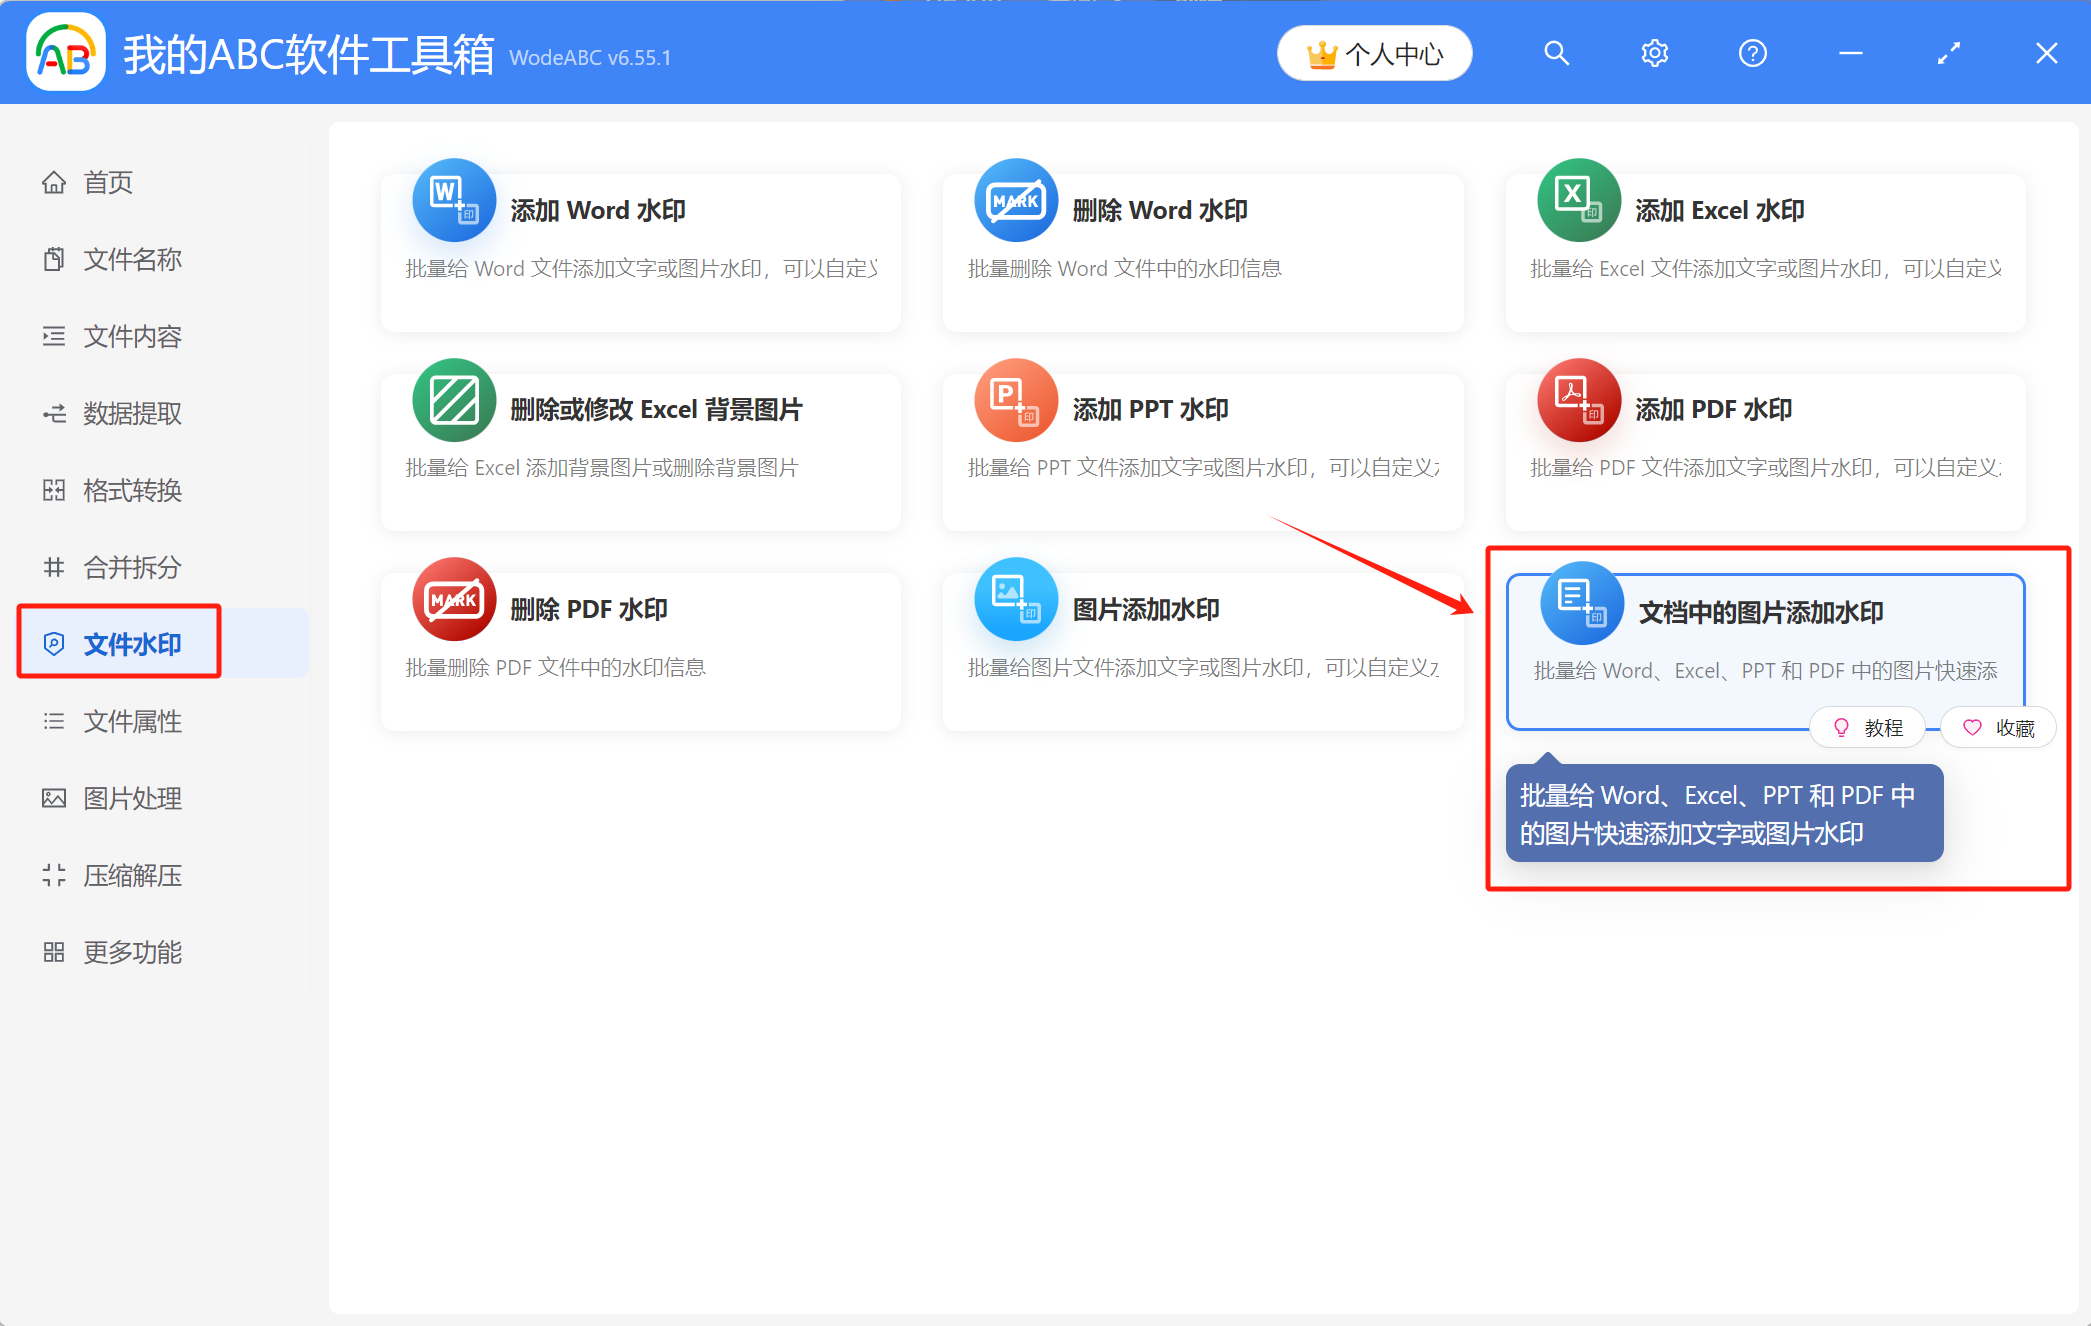Open the 图片添加水印 tool icon
The width and height of the screenshot is (2091, 1326).
coord(1016,600)
